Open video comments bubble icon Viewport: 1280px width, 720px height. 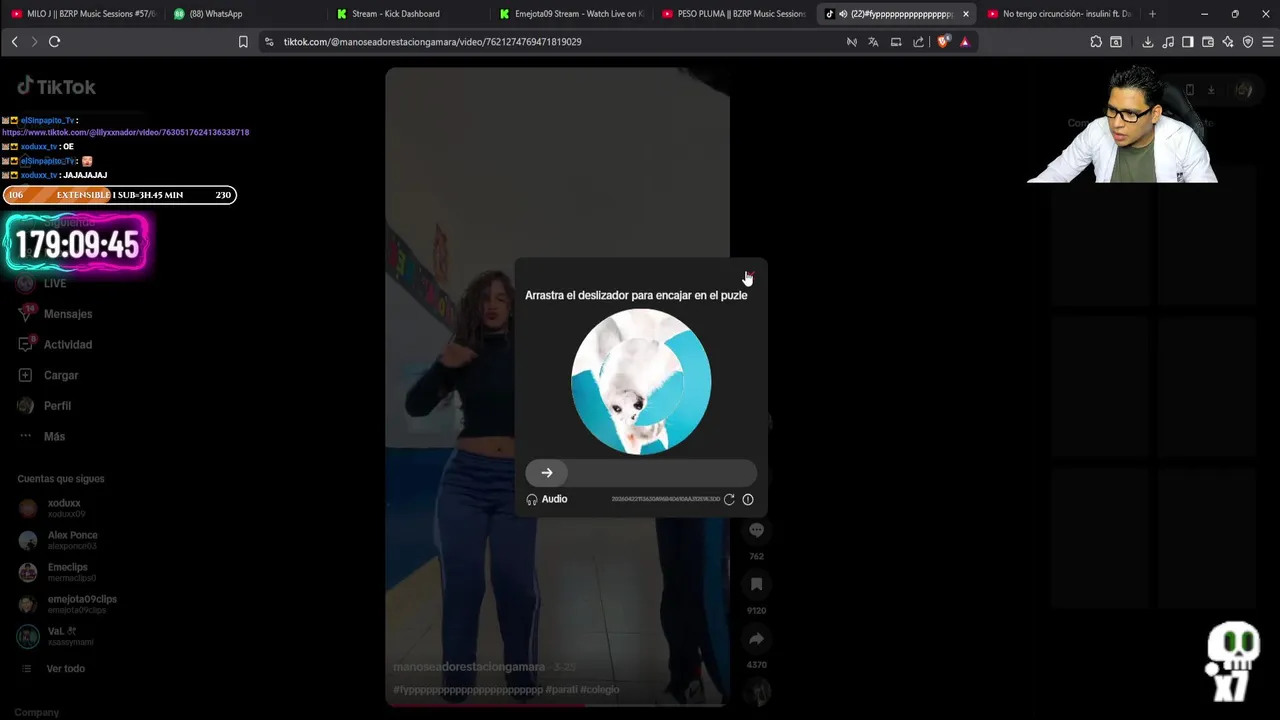pos(756,531)
